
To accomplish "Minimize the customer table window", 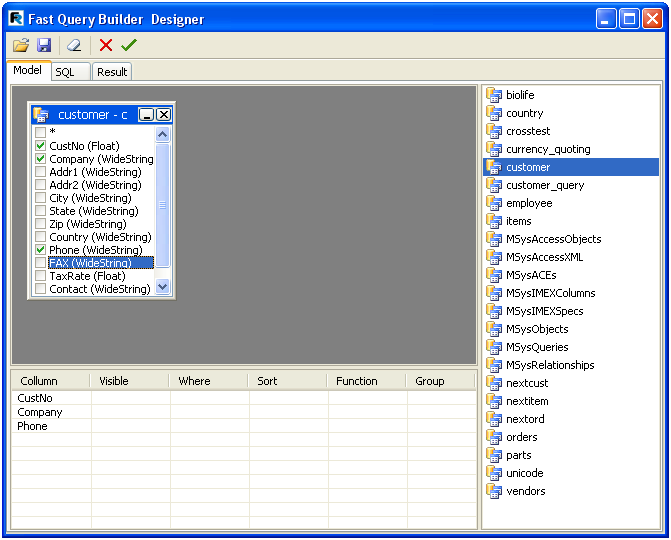I will [x=146, y=115].
